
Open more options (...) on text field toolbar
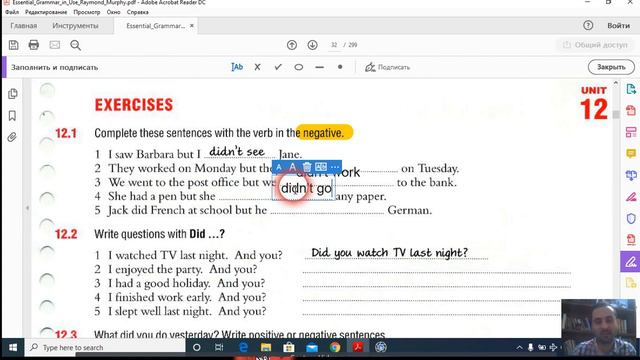(335, 167)
